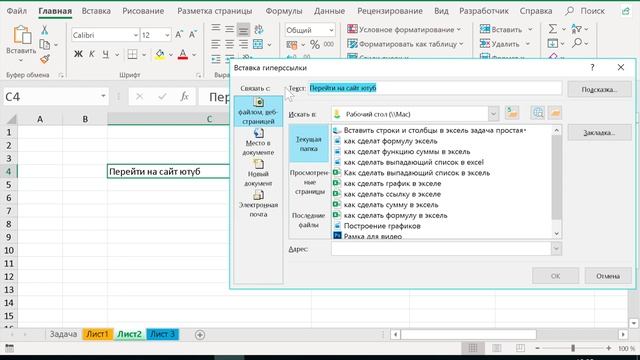Select Просмотренные страницы view
The image size is (640, 360).
(309, 182)
